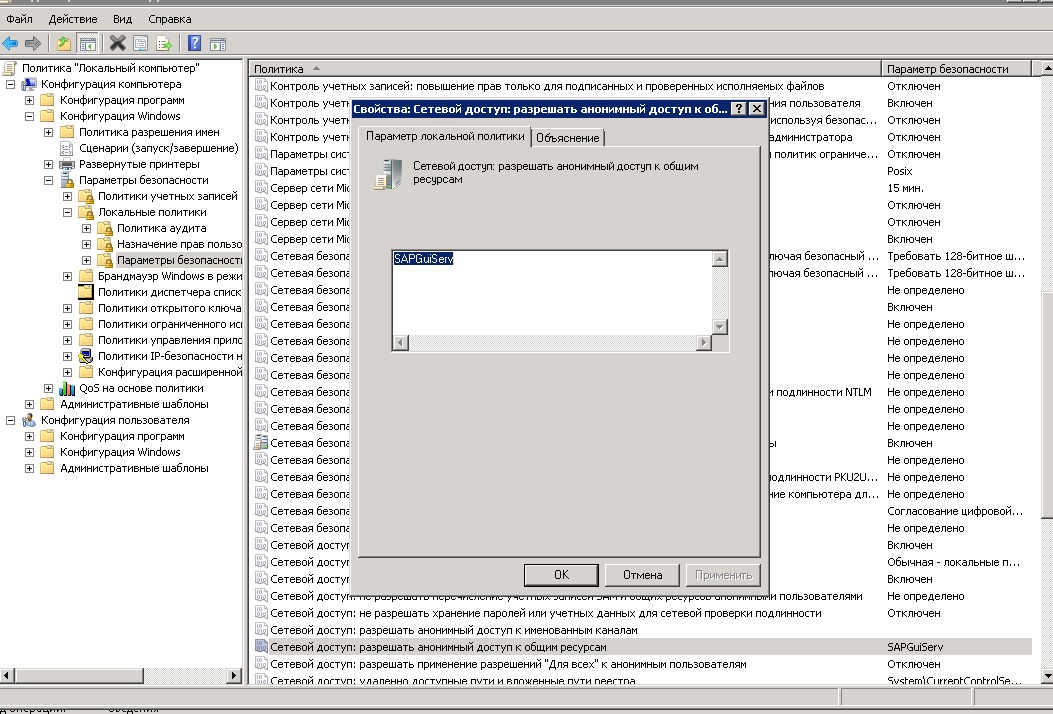Viewport: 1053px width, 714px height.
Task: Expand the Политика аудита node
Action: pos(87,228)
